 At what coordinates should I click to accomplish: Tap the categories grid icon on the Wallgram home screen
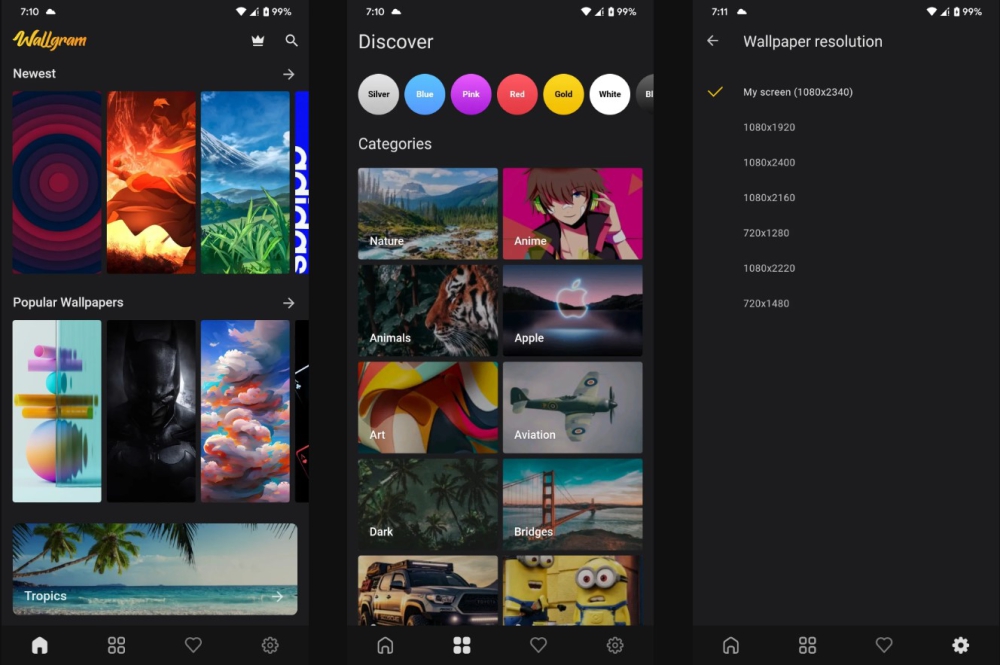point(117,645)
